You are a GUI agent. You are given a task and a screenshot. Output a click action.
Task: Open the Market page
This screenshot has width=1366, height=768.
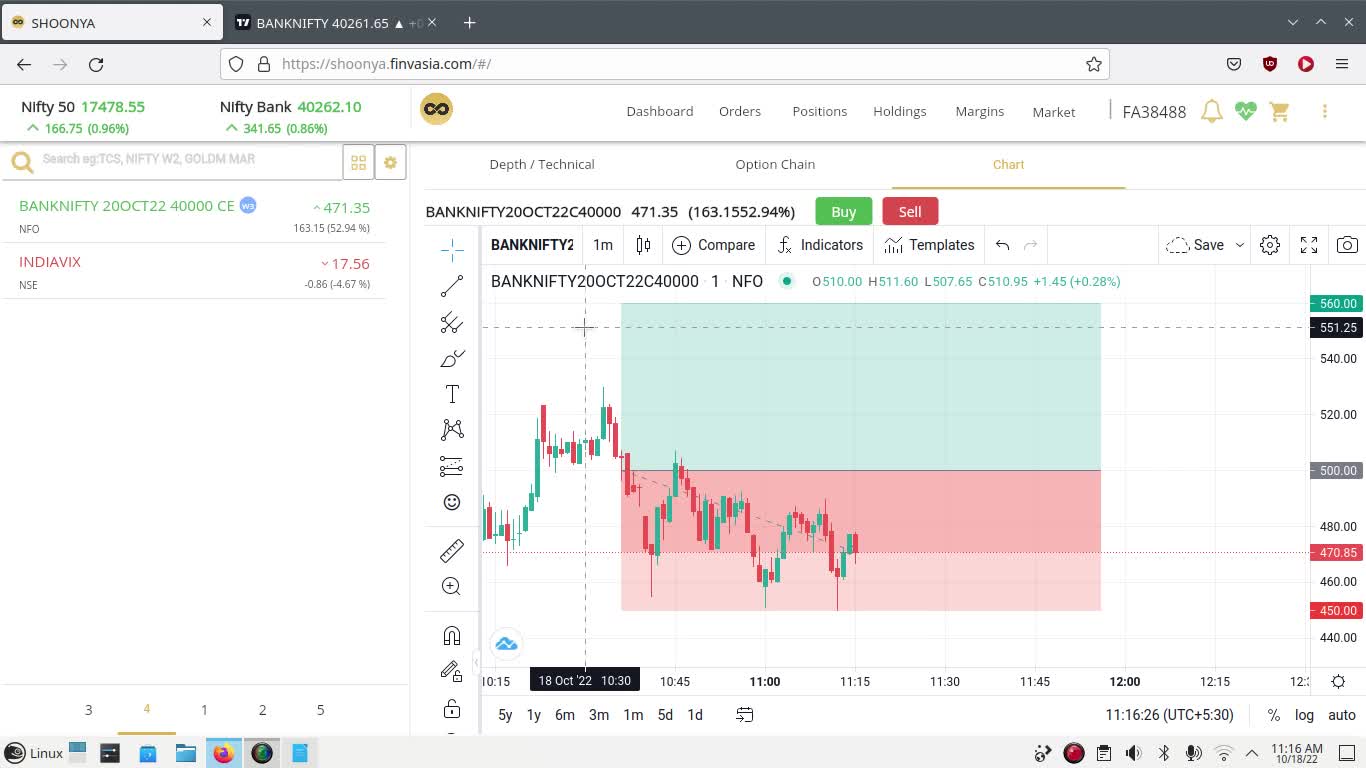click(1054, 112)
